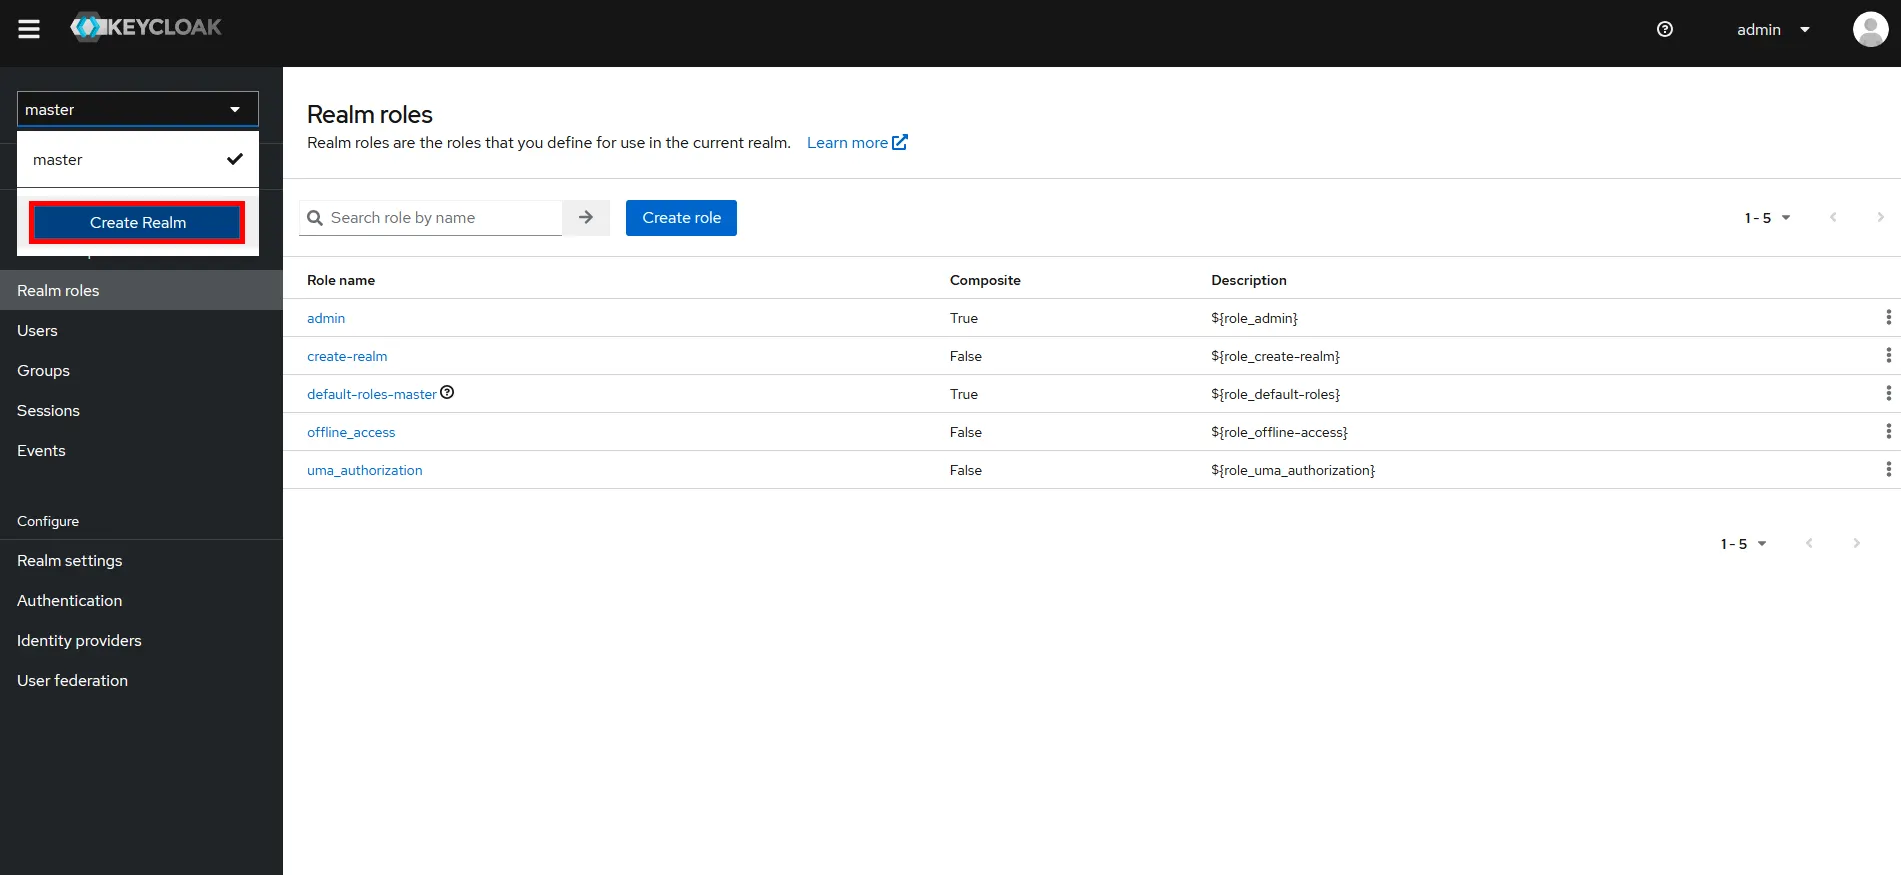Click the ${role_uma_authorization} description cell
Screen dimensions: 1901x875
pos(1293,470)
